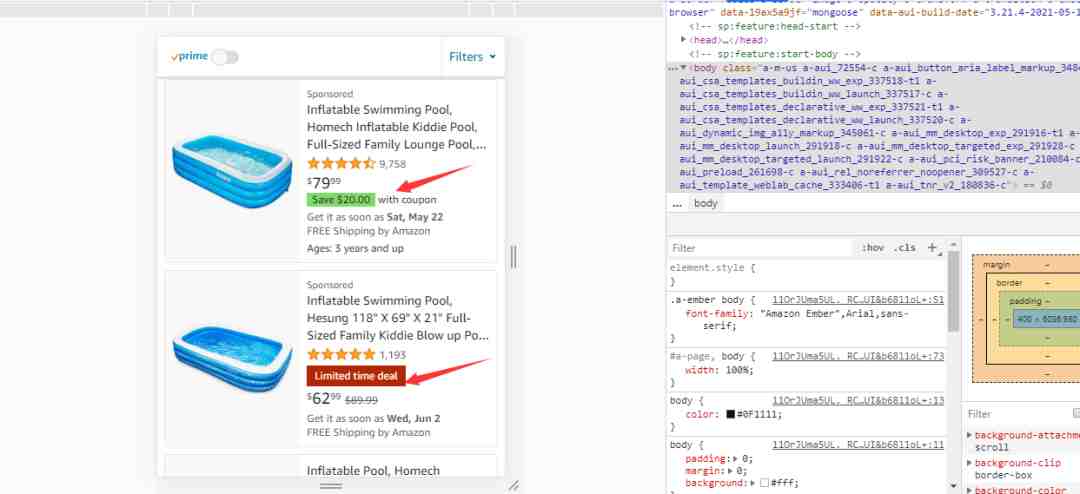
Task: Click the Save $20.00 coupon badge
Action: 341,200
